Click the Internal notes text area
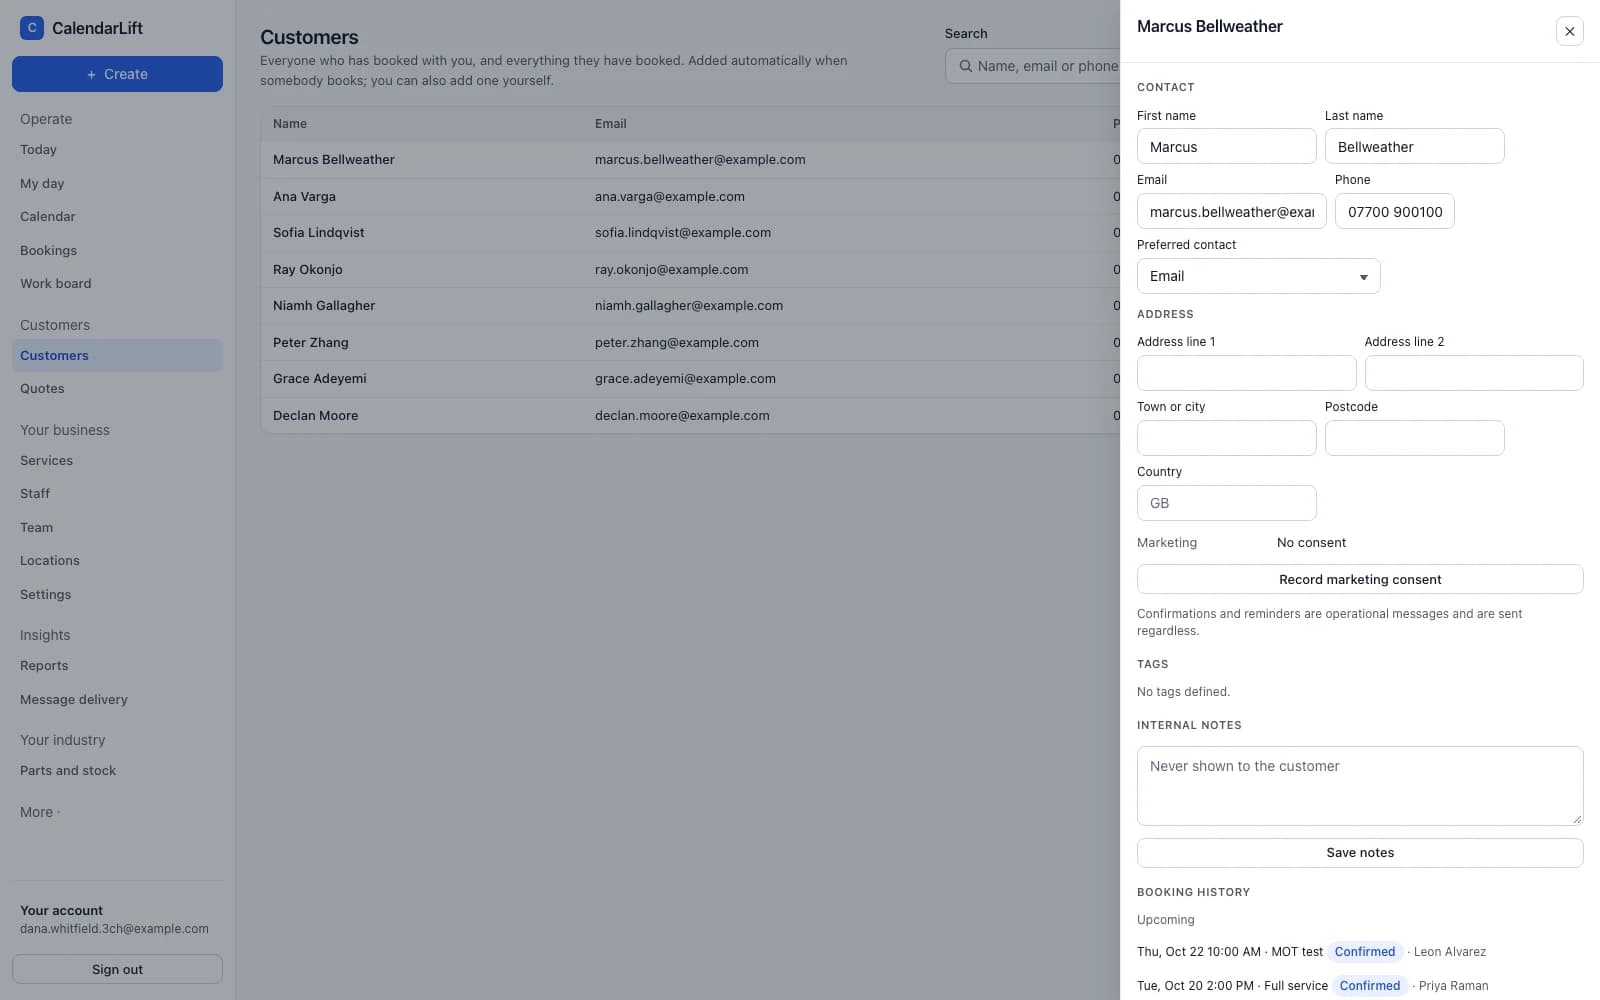Screen dimensions: 1600x1000 pos(1359,786)
